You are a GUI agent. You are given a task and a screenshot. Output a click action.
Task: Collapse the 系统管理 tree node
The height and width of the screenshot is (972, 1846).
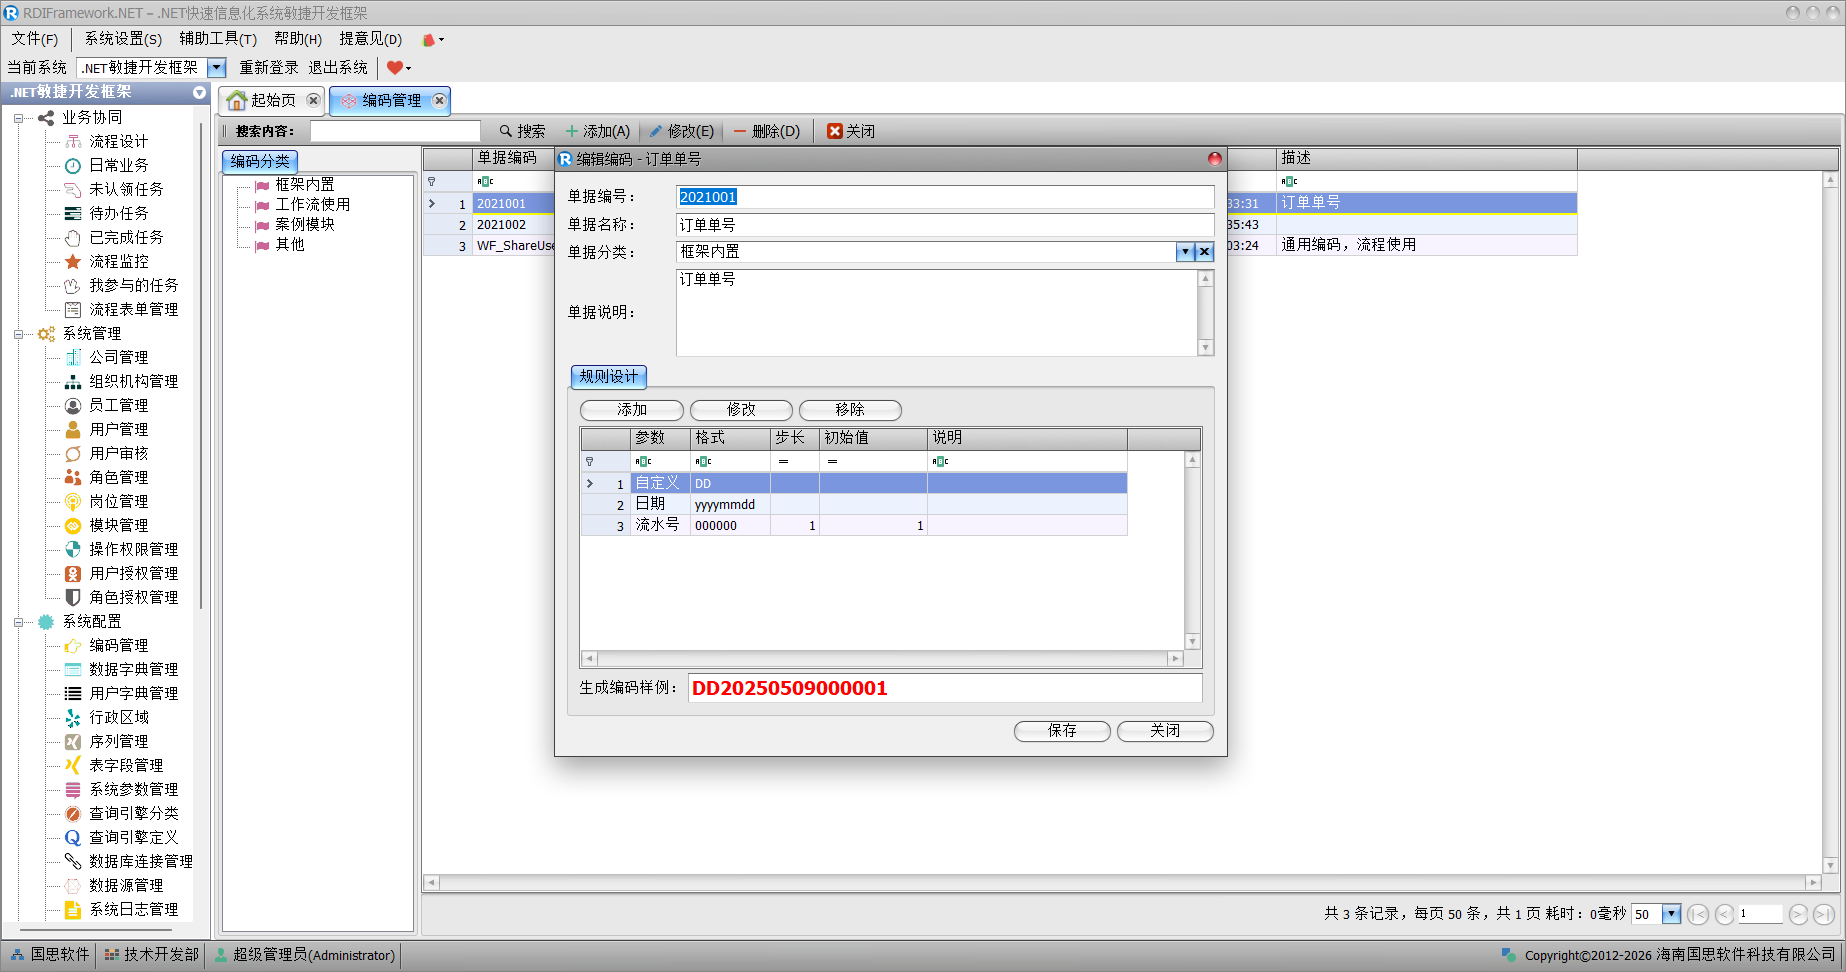[18, 334]
